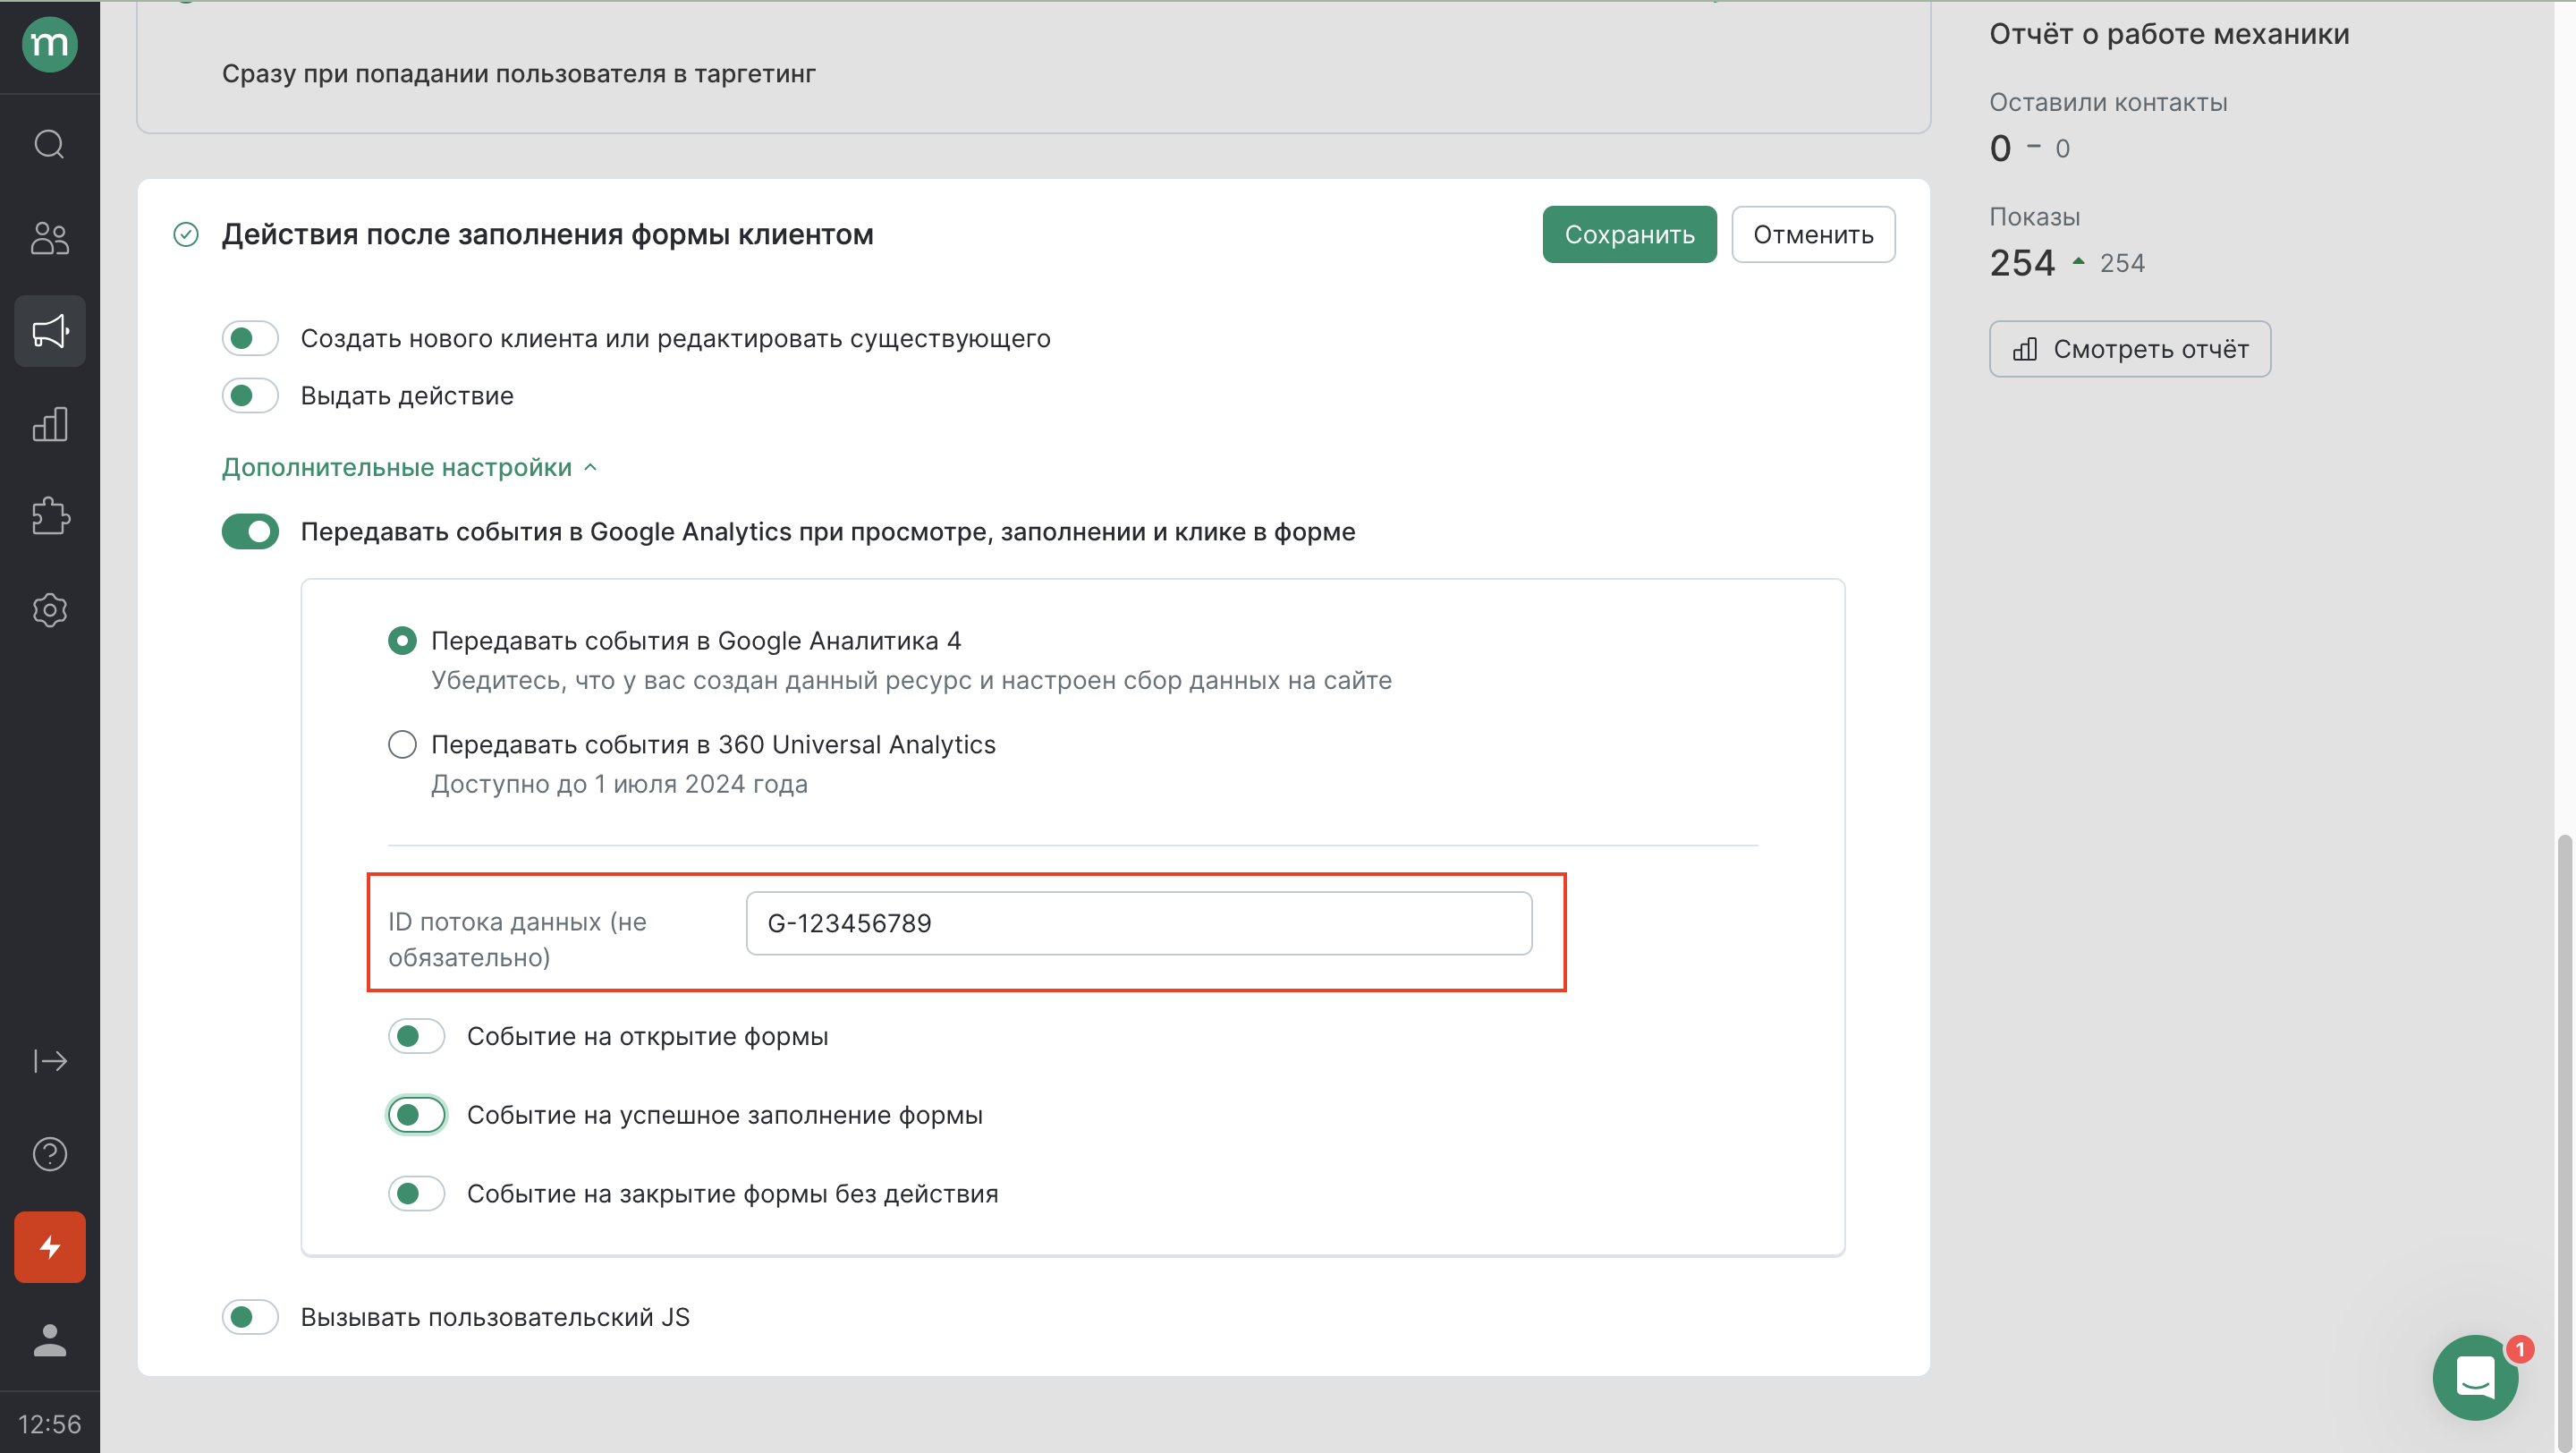Click the 'Отчёт о работе механики' title
The width and height of the screenshot is (2576, 1453).
(x=2169, y=34)
